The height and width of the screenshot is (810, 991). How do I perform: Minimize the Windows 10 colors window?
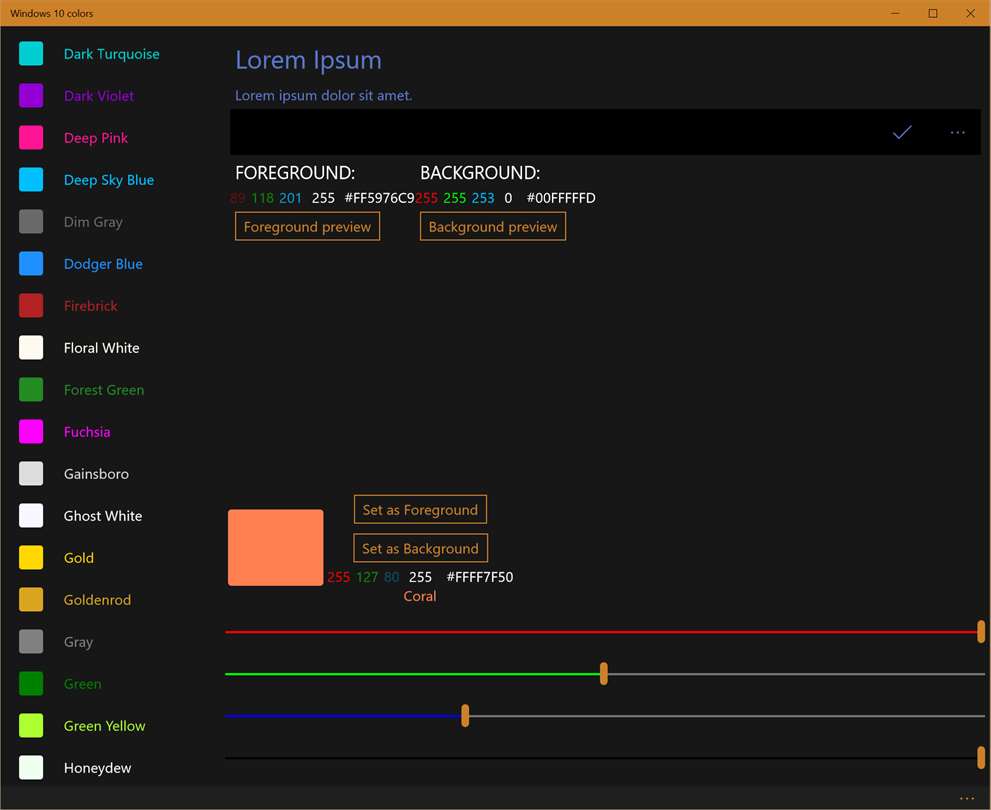pos(896,13)
